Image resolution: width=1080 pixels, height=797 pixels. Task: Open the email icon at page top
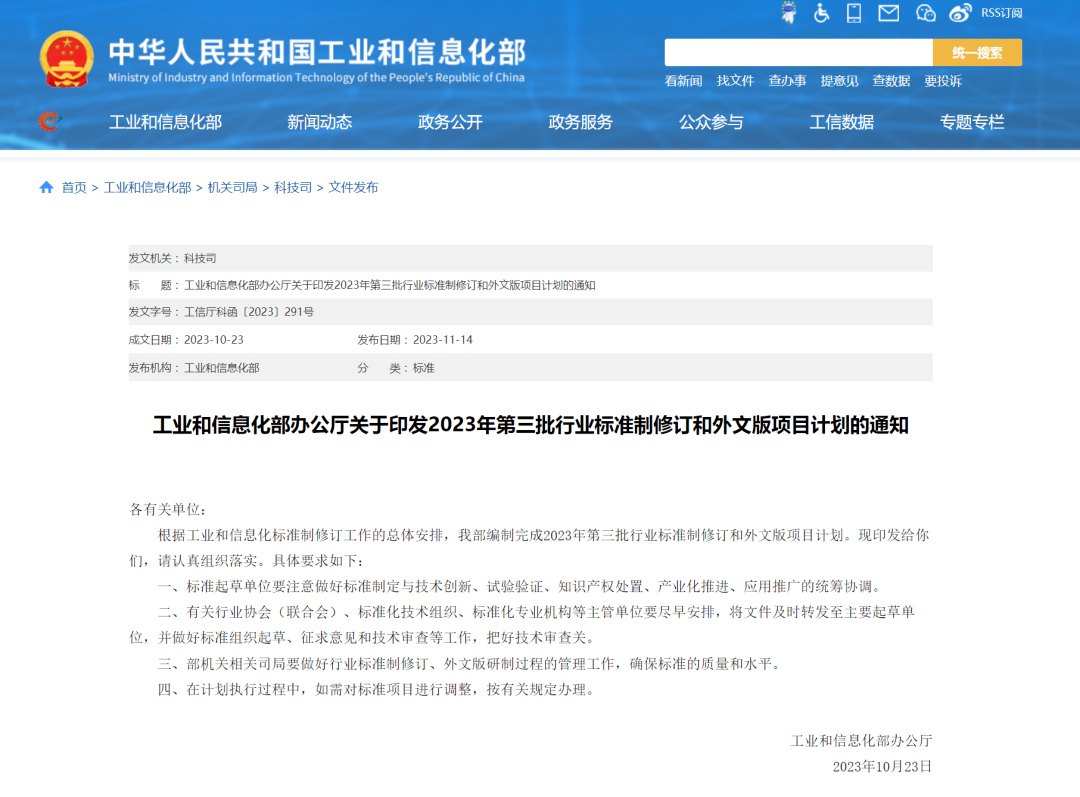click(x=888, y=13)
